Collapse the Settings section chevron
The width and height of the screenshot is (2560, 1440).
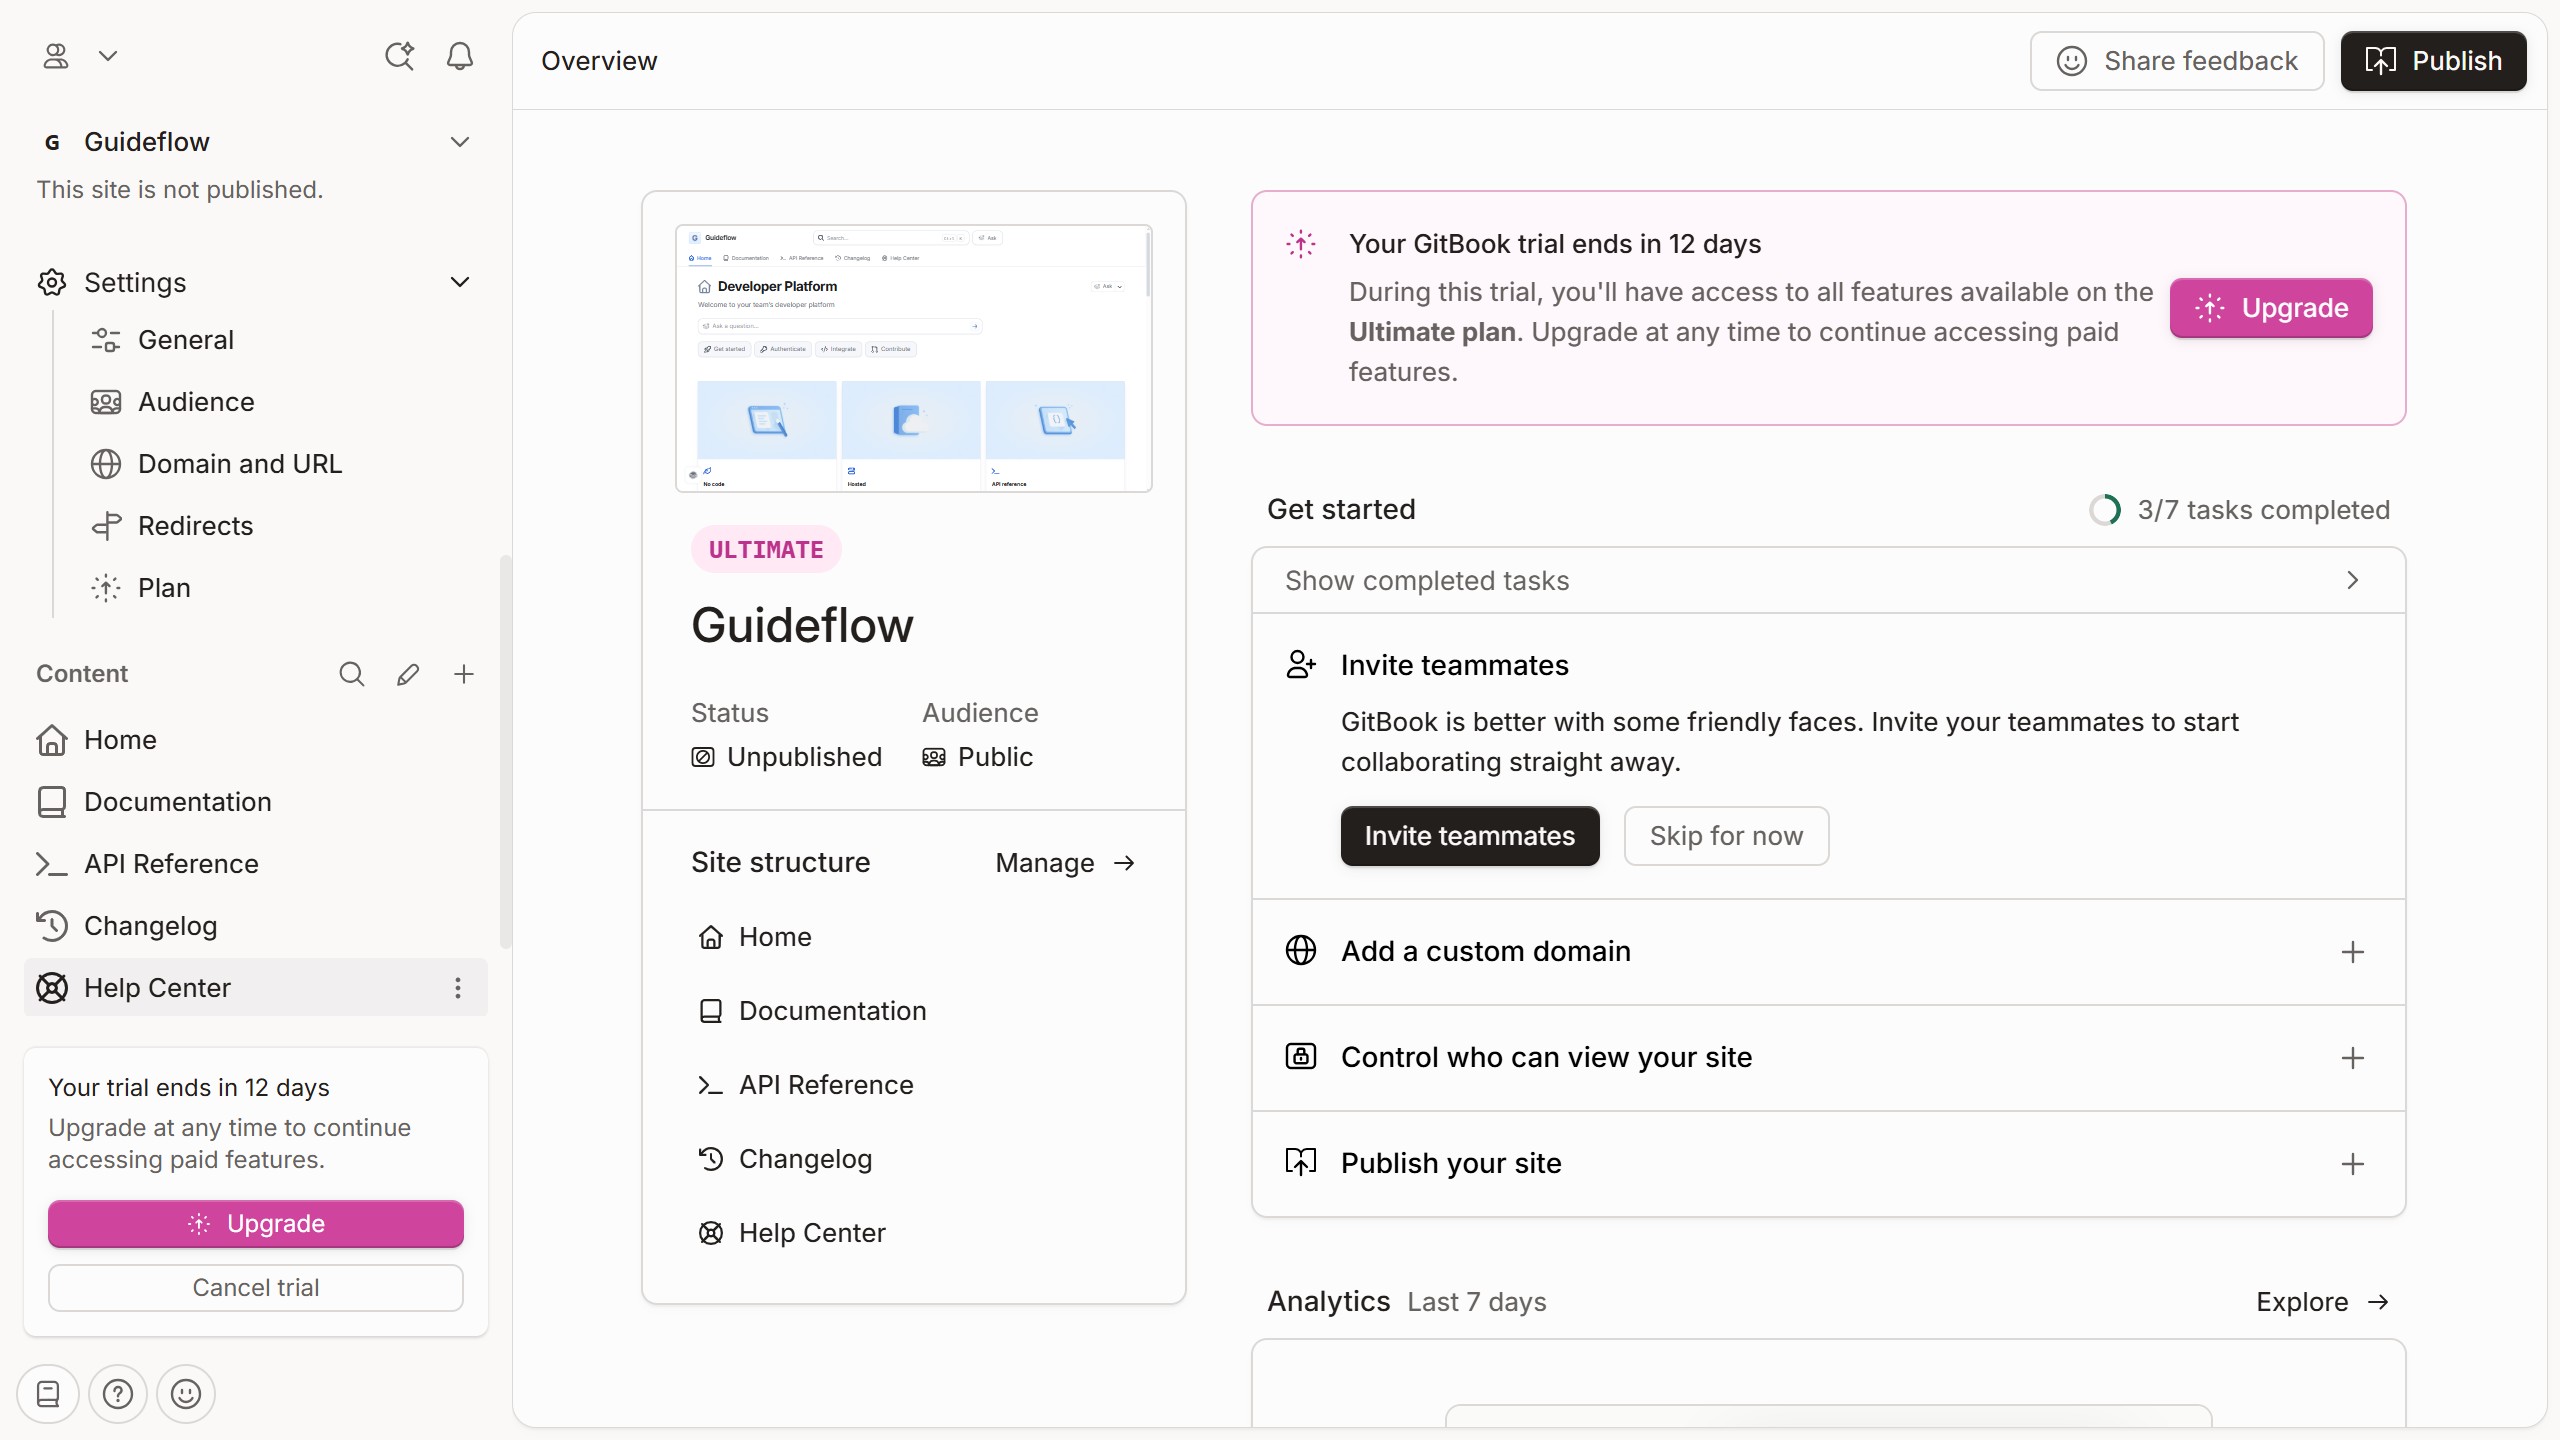coord(460,282)
